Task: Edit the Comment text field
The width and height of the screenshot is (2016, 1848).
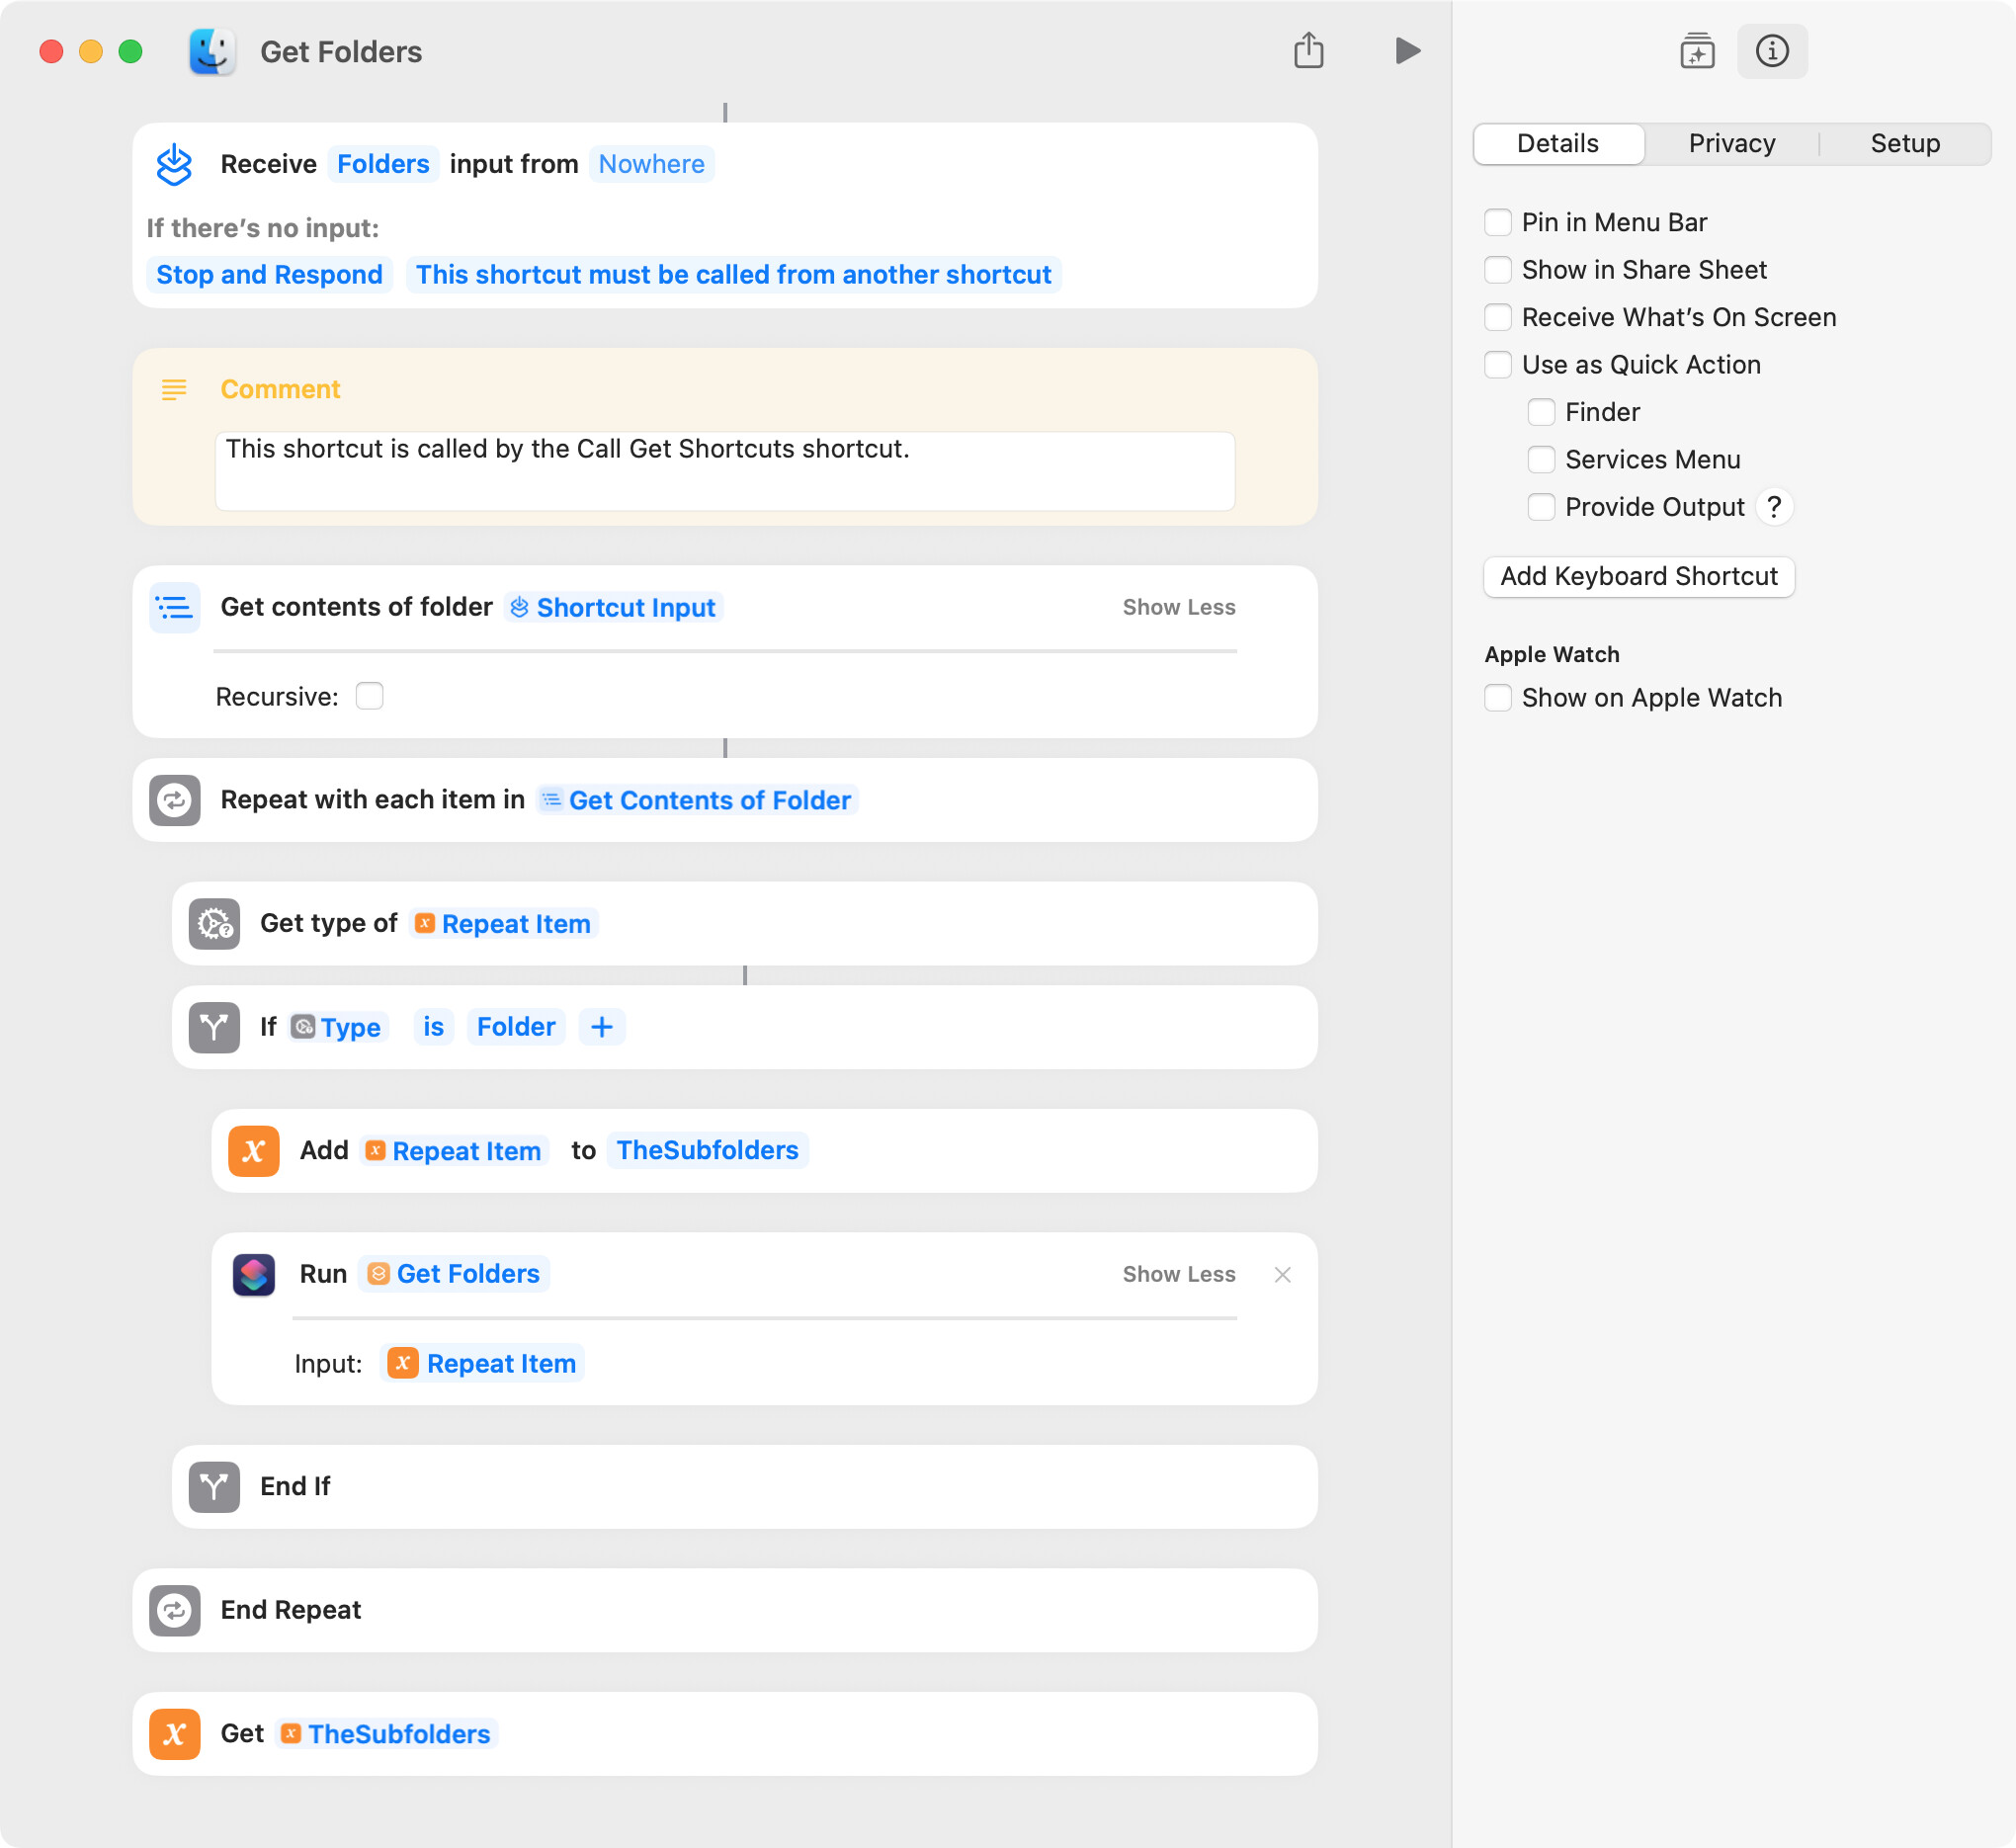Action: (x=725, y=471)
